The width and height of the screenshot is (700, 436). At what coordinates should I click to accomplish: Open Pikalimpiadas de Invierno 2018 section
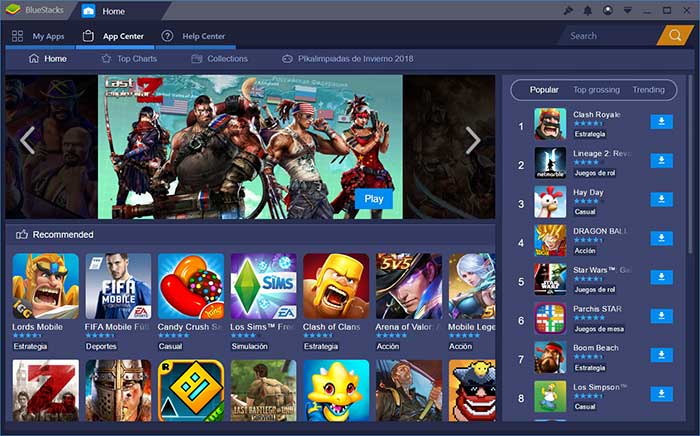coord(348,58)
